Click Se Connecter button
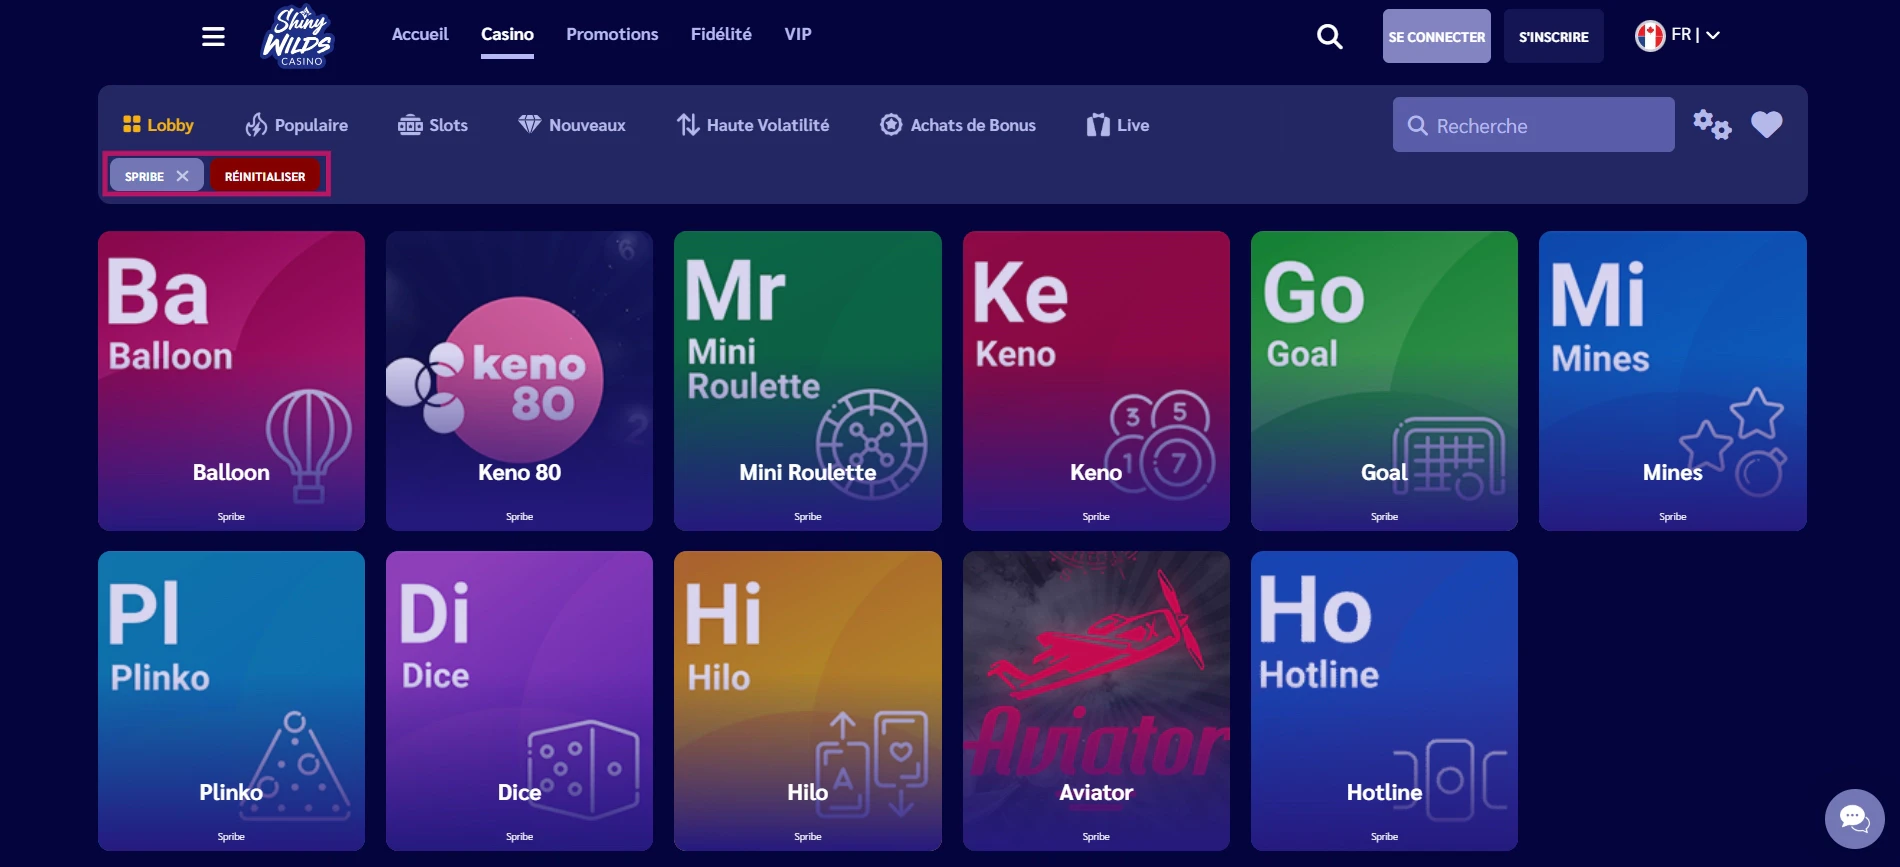Screen dimensions: 1900x867 (1436, 36)
